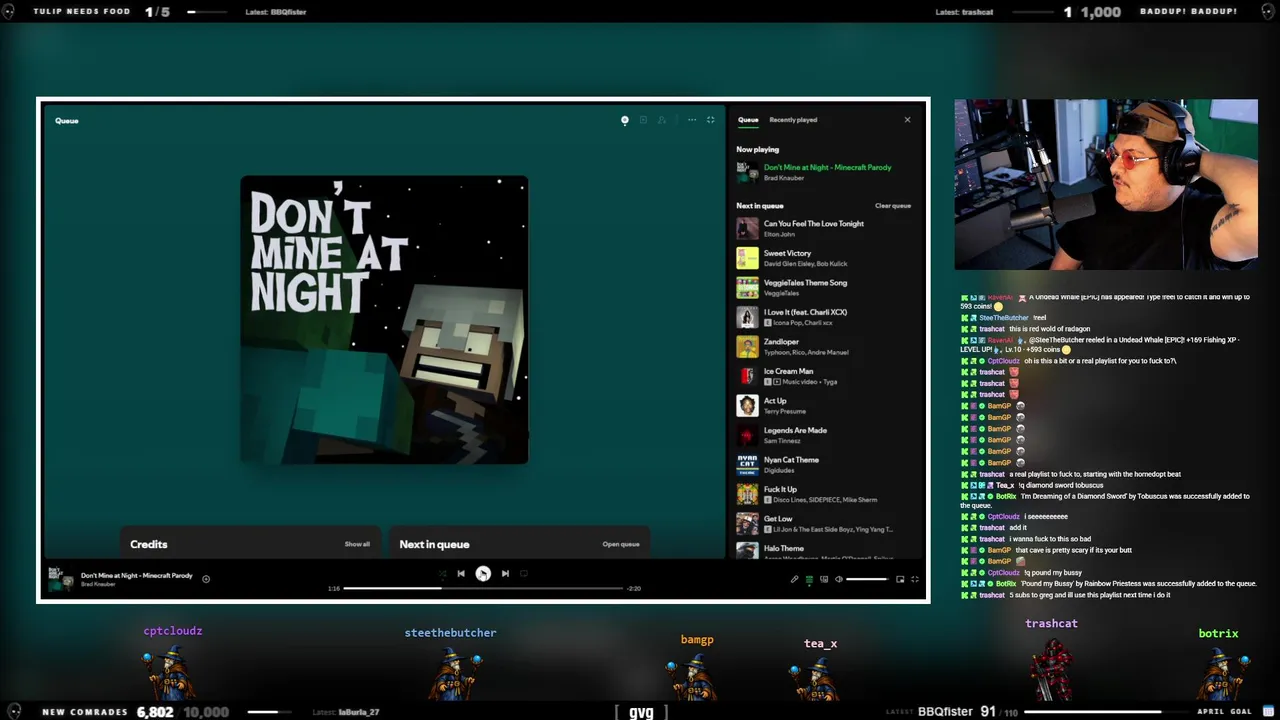Screen dimensions: 1280x720
Task: Click the white circle icon in the top toolbar
Action: click(625, 120)
